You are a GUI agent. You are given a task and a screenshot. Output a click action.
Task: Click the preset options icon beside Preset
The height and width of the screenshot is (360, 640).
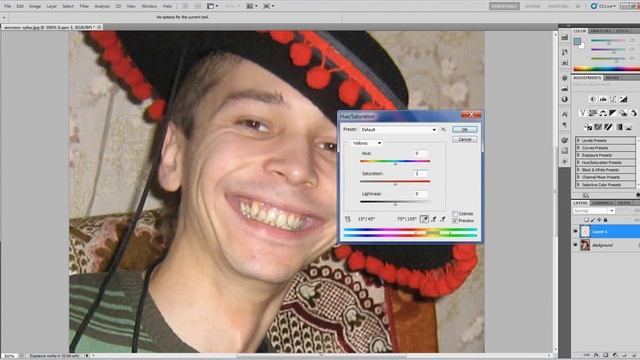pos(443,129)
